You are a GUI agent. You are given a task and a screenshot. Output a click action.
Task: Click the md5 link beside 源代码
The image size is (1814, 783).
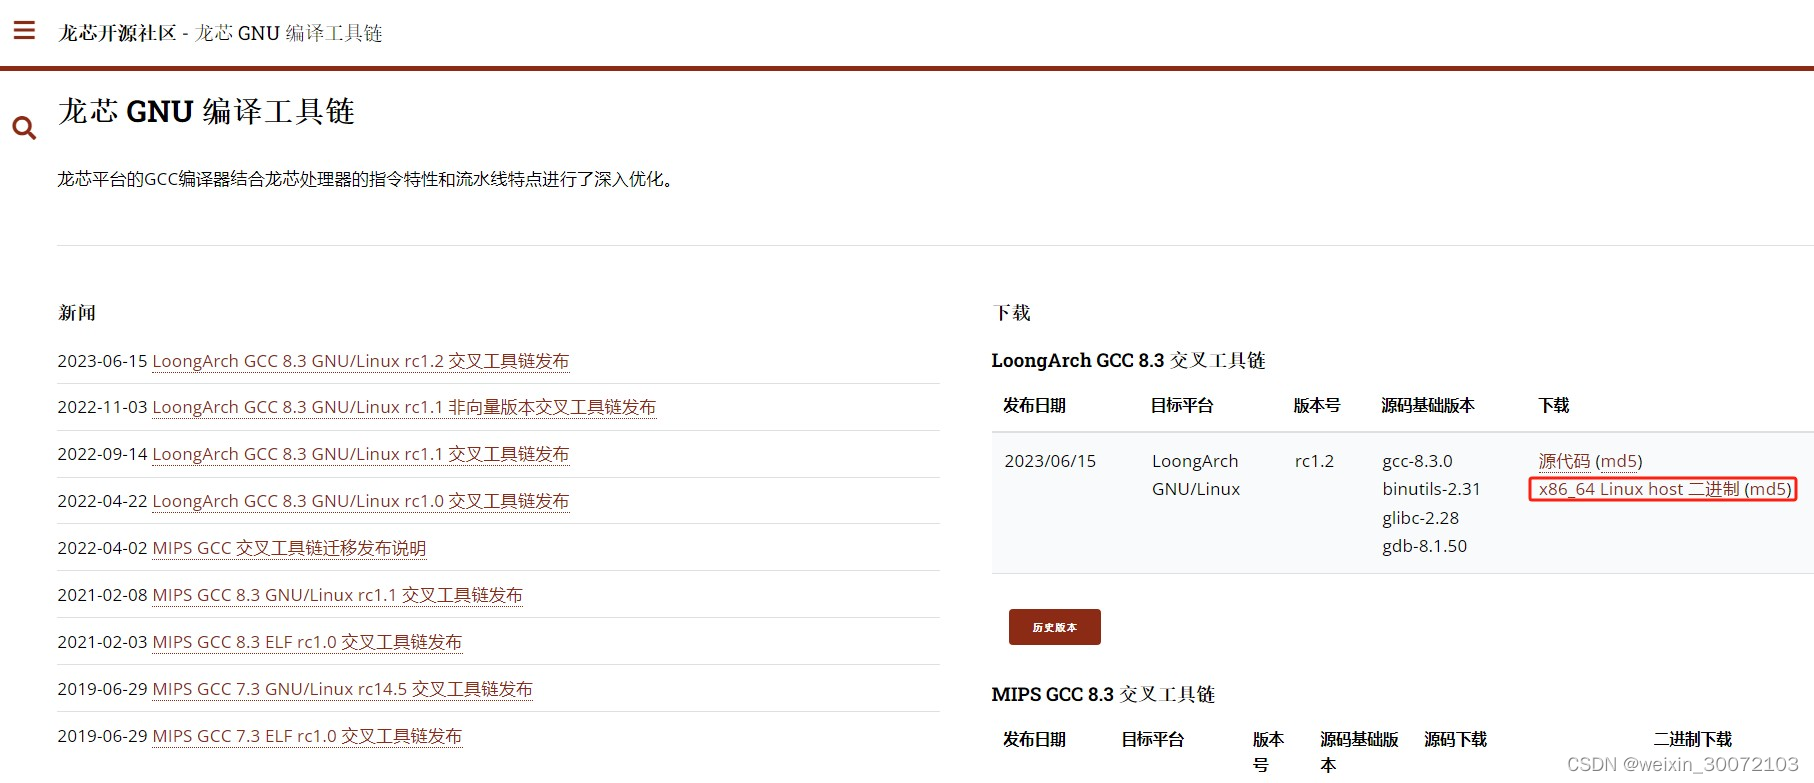click(x=1619, y=461)
